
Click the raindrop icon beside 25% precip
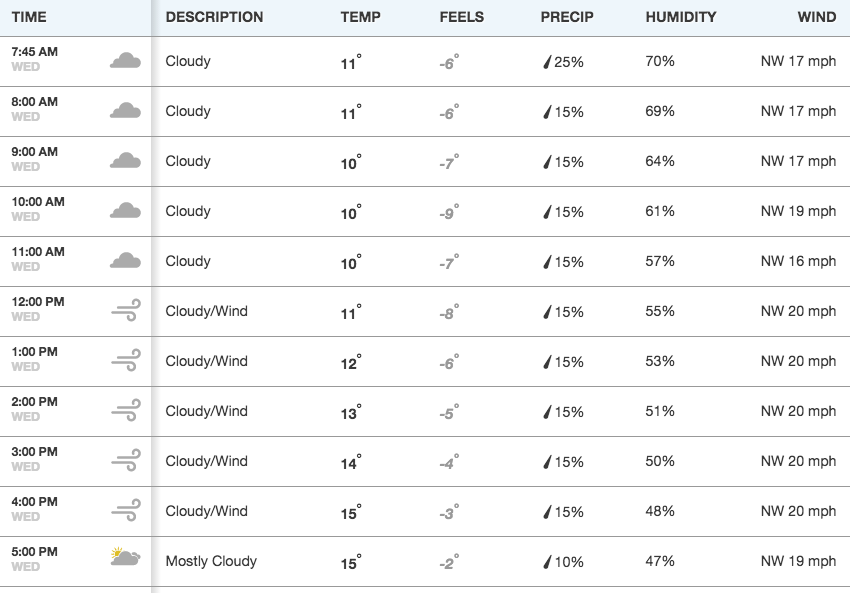coord(547,62)
